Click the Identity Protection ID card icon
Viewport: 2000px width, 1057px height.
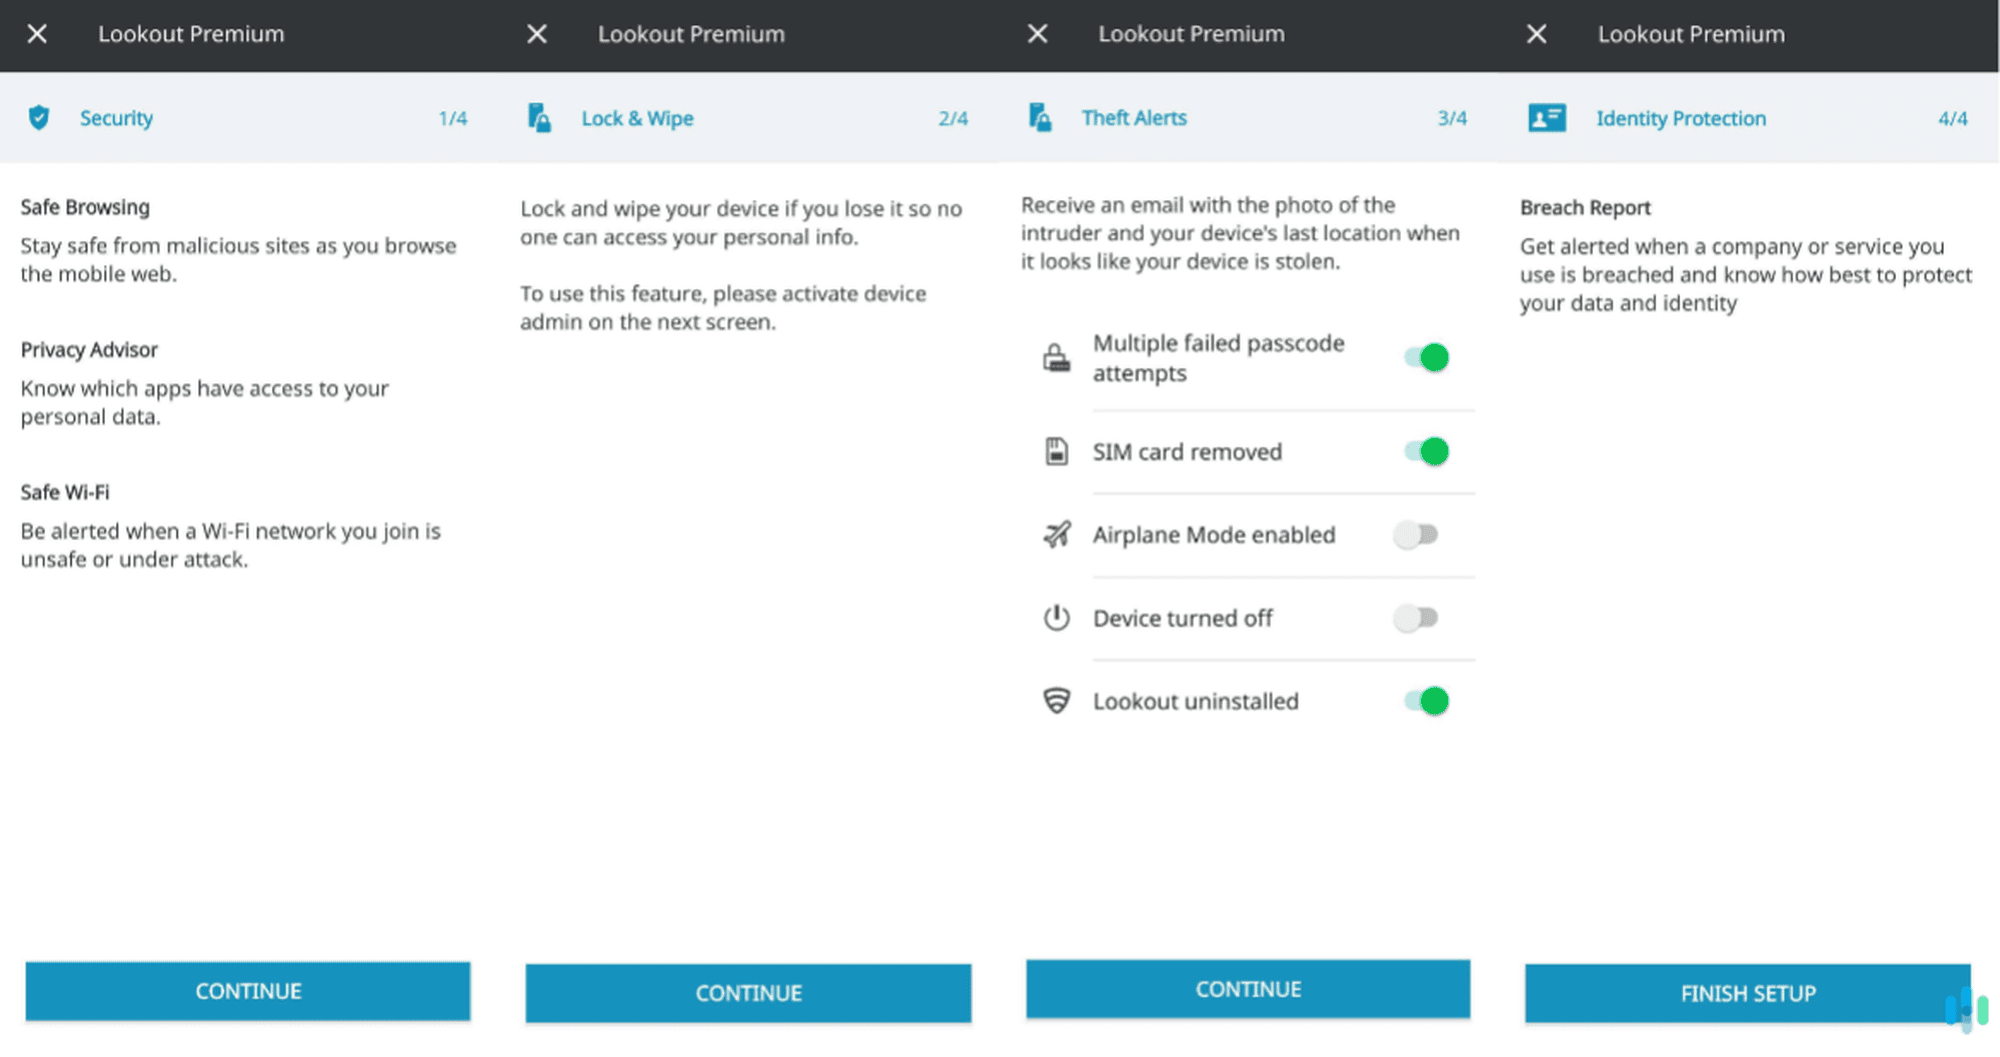click(1545, 118)
